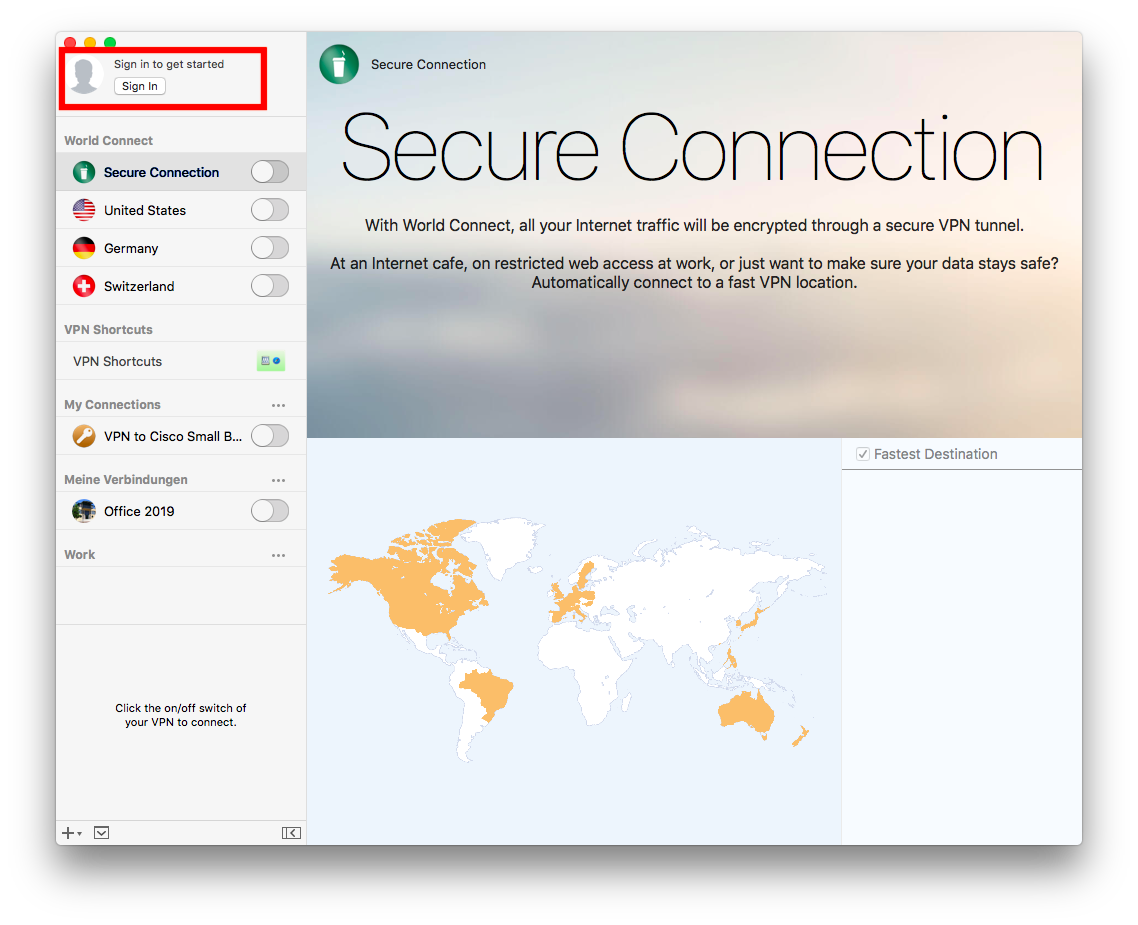The width and height of the screenshot is (1138, 925).
Task: Click the Cisco VPN key icon
Action: point(84,436)
